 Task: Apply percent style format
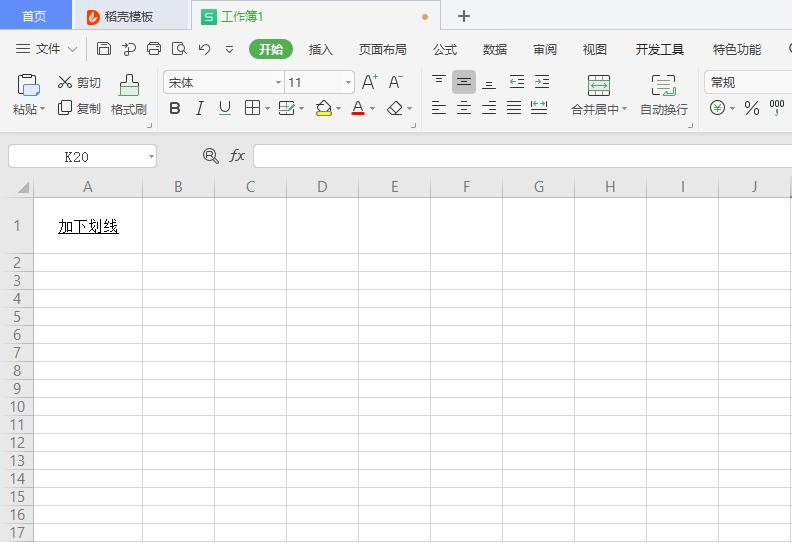click(x=752, y=108)
